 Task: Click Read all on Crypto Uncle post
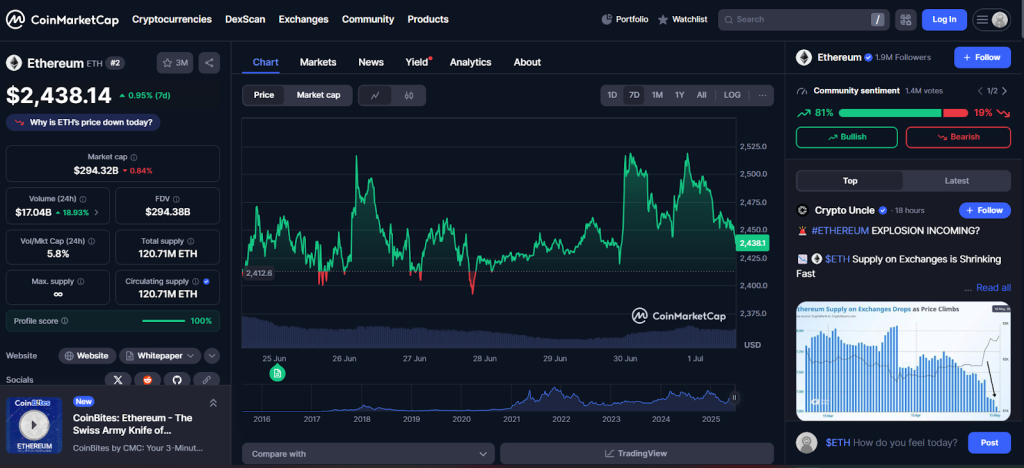click(x=993, y=288)
